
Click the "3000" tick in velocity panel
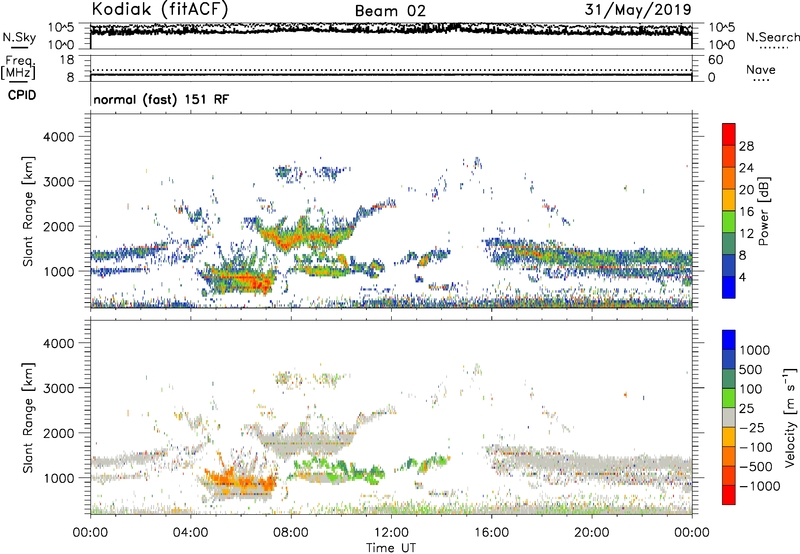tap(58, 388)
